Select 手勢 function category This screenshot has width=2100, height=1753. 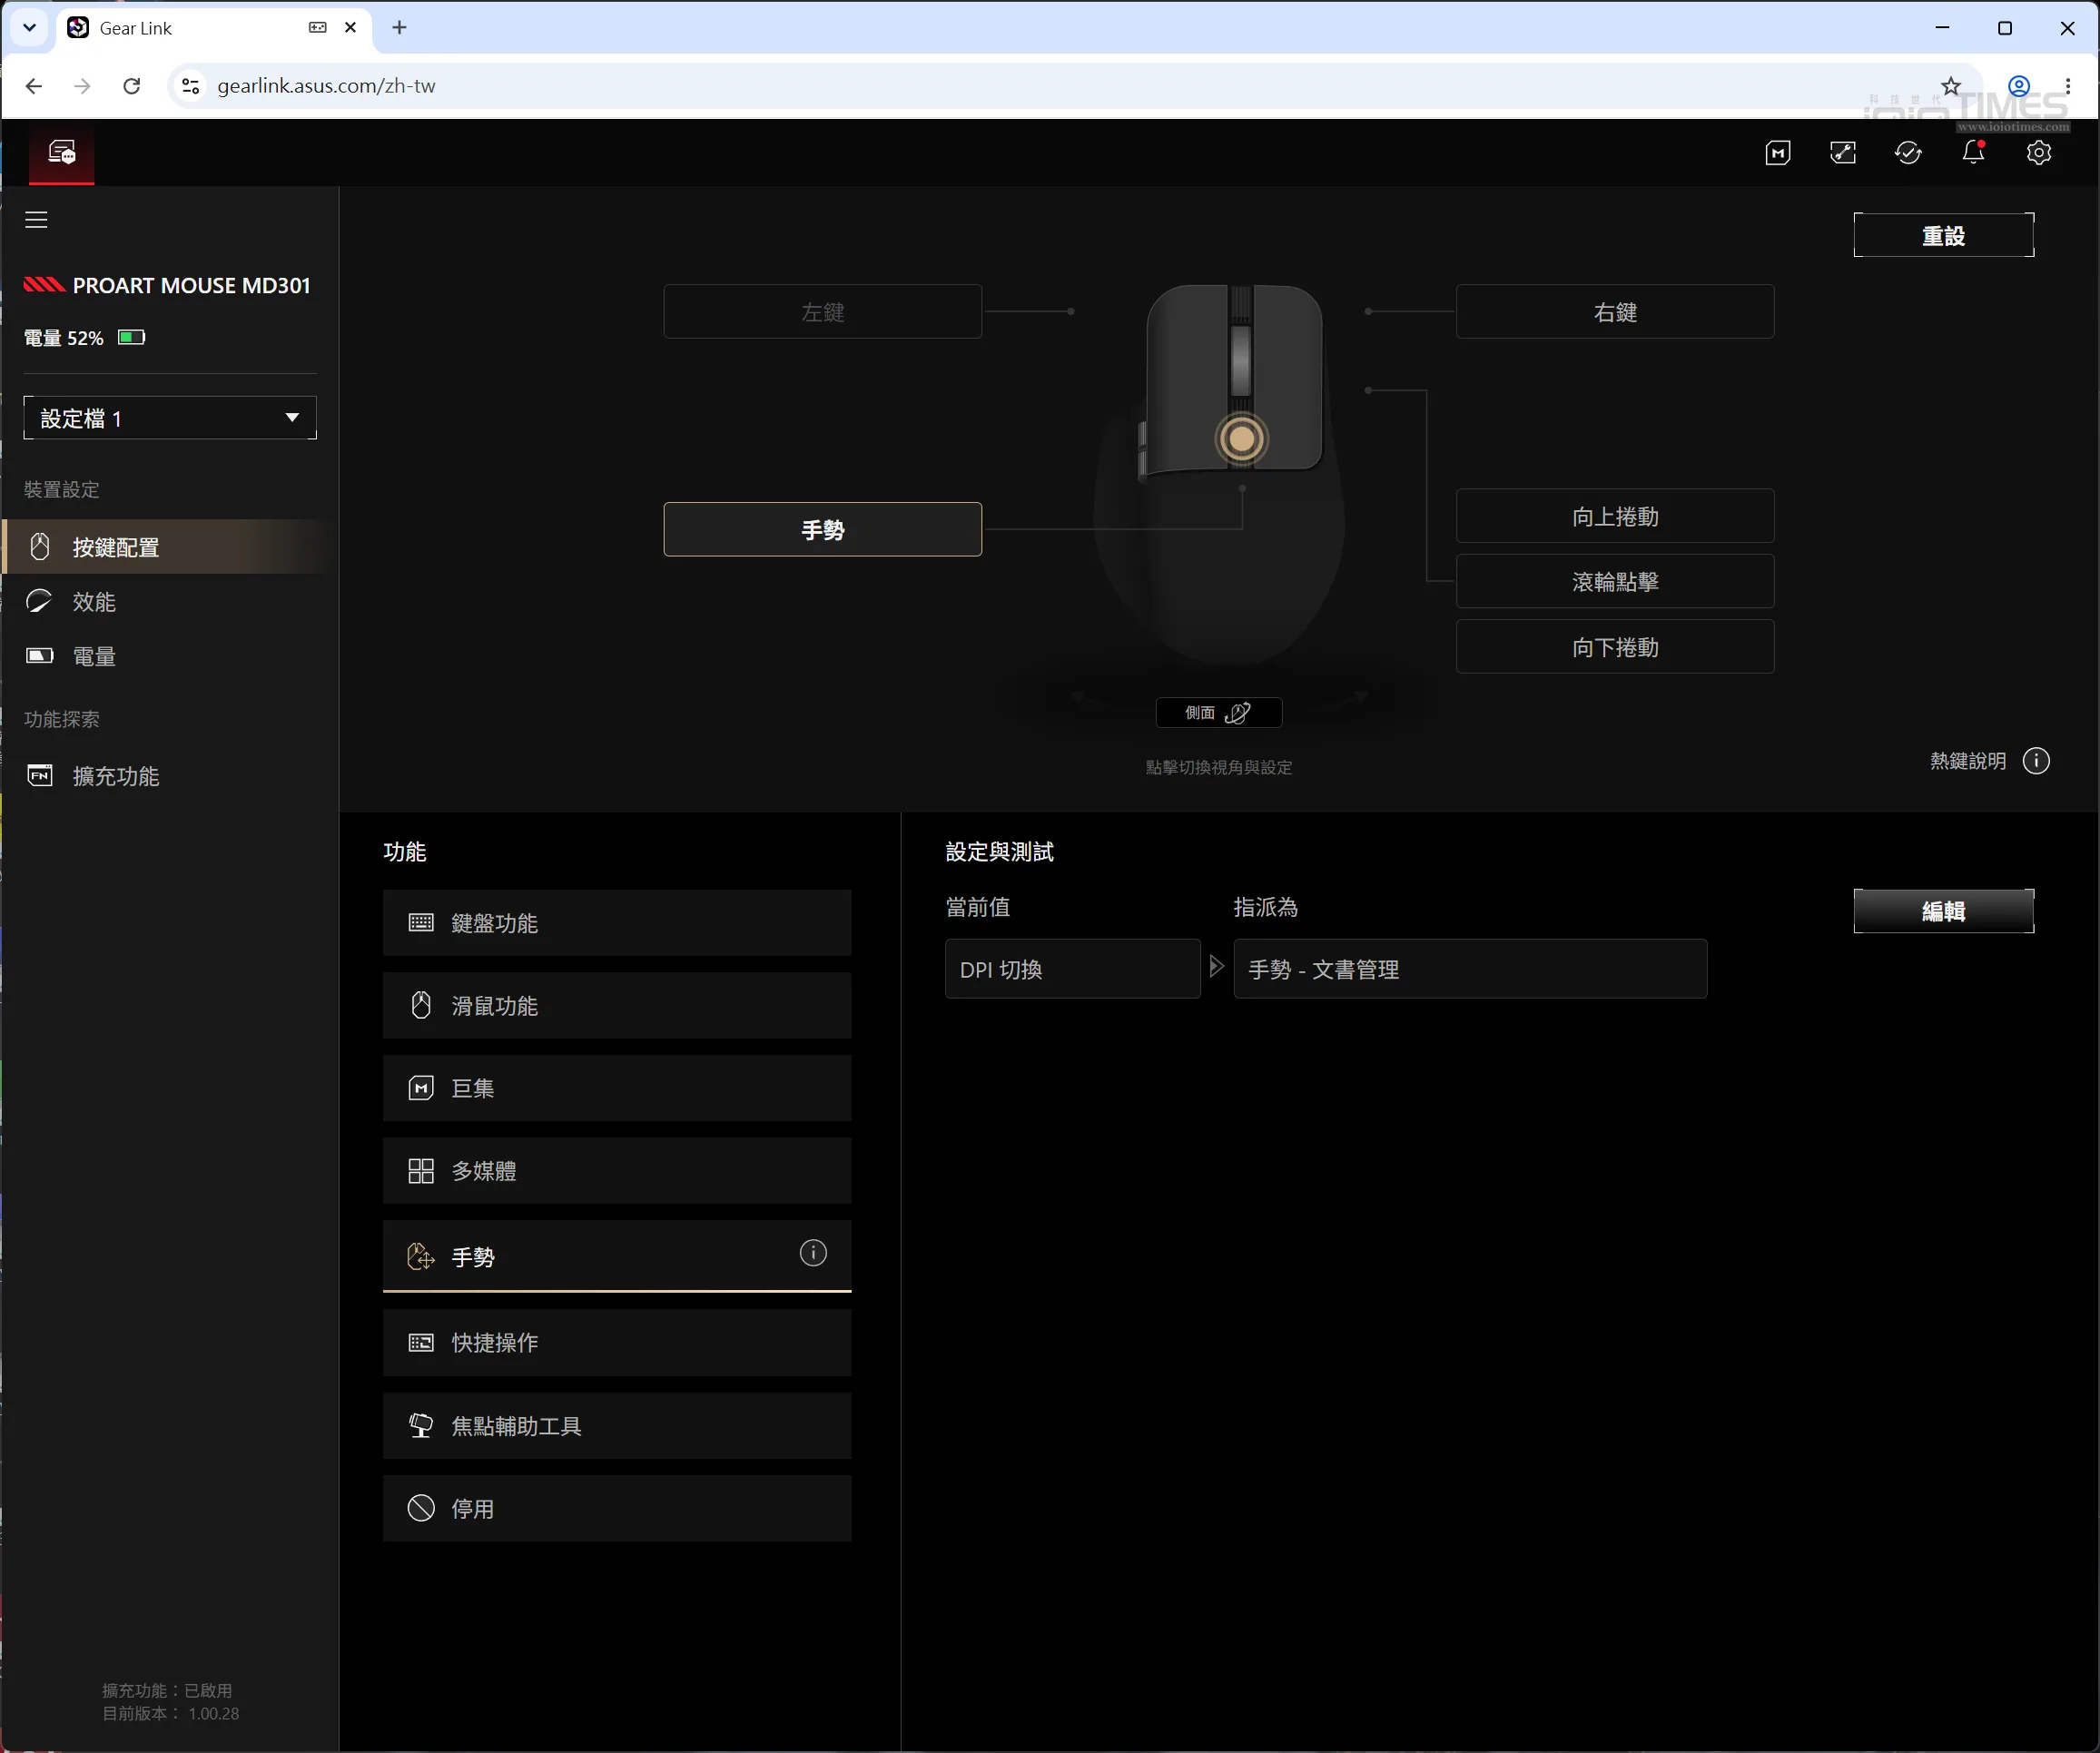click(x=617, y=1256)
